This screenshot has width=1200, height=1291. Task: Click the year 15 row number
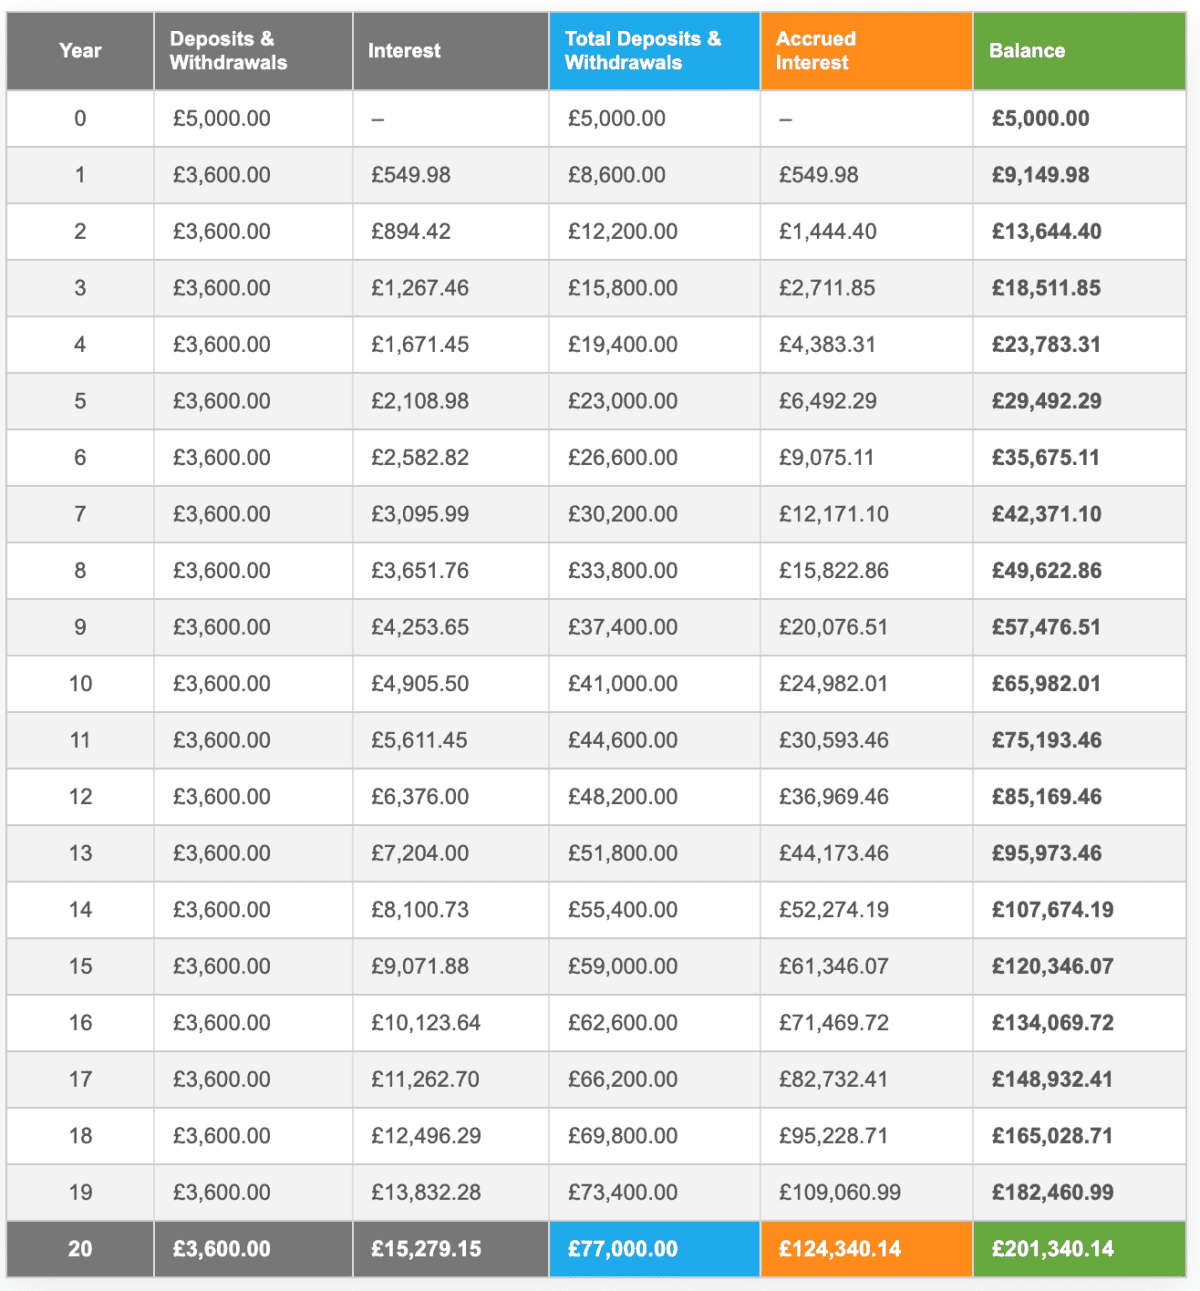(x=80, y=967)
